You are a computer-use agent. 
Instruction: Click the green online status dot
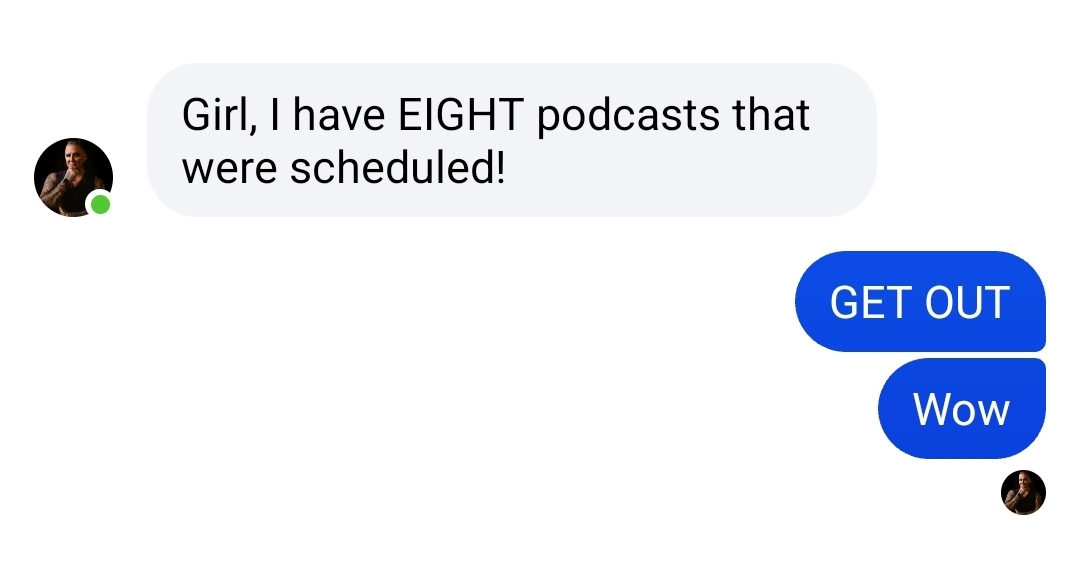click(101, 205)
